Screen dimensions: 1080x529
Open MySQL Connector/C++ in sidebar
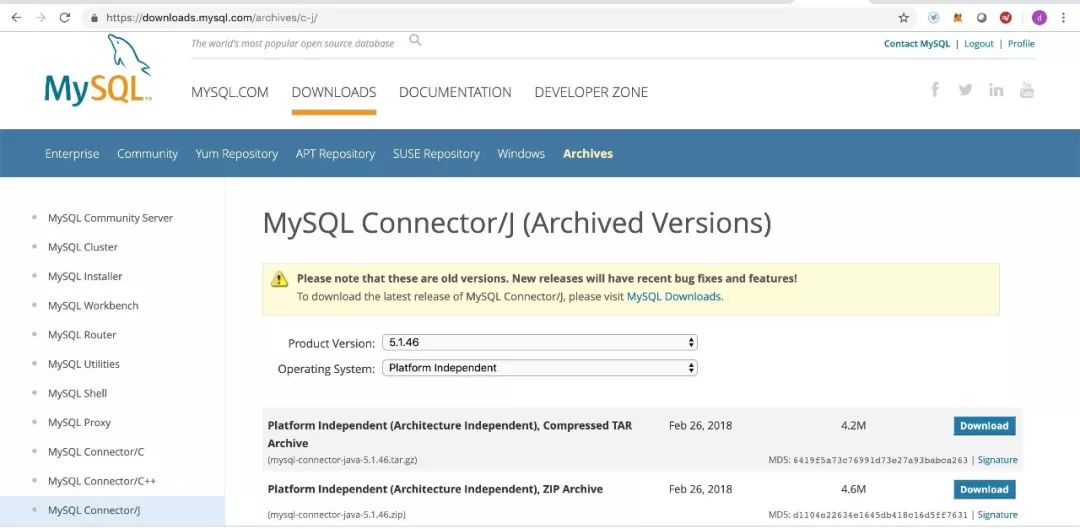pos(102,481)
